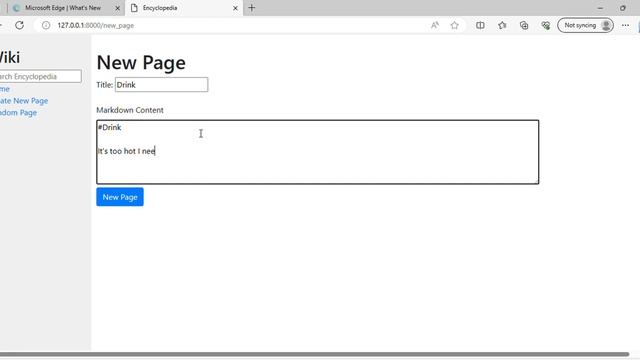This screenshot has width=640, height=360.
Task: Click inside the Markdown Content textarea
Action: 318,152
